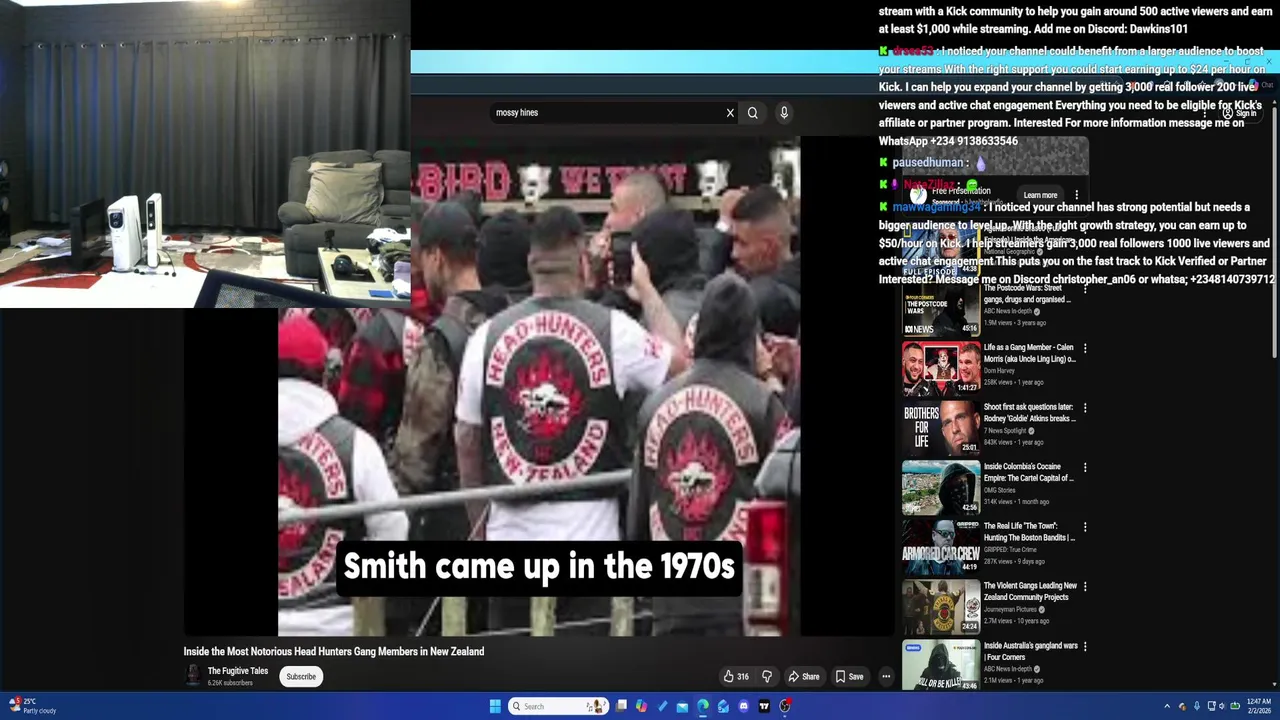Open Task View in the taskbar

point(621,706)
